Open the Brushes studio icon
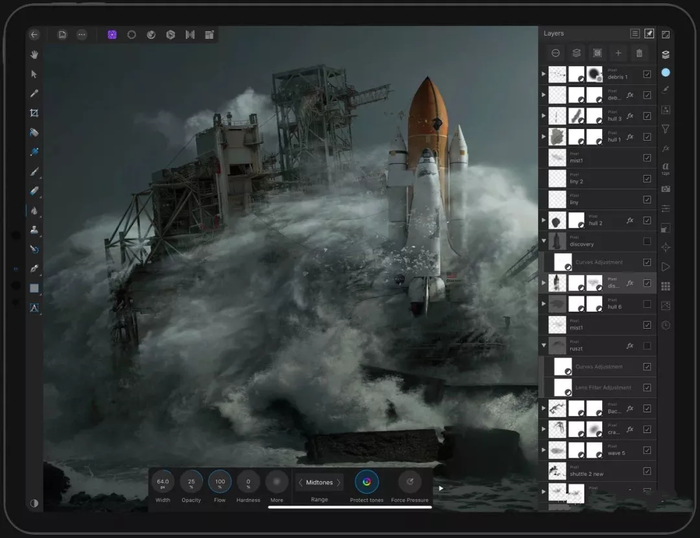This screenshot has width=700, height=538. pos(666,90)
